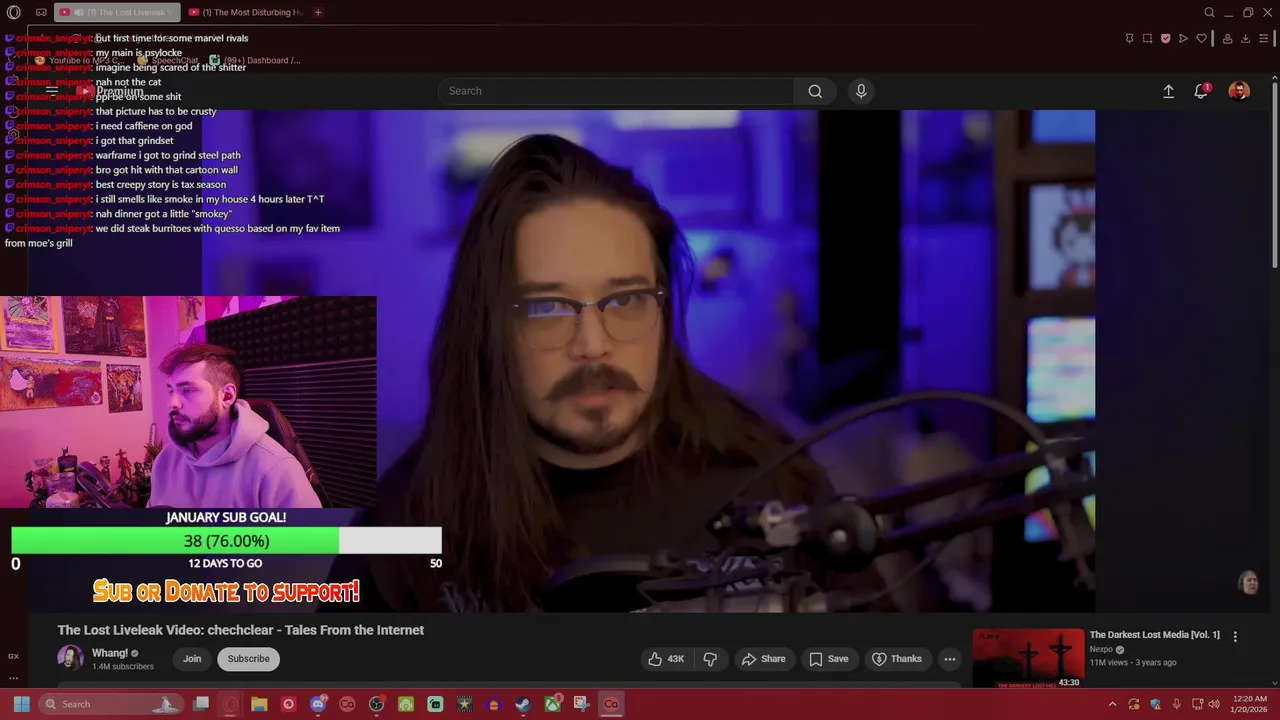
Task: Share the video
Action: [763, 659]
